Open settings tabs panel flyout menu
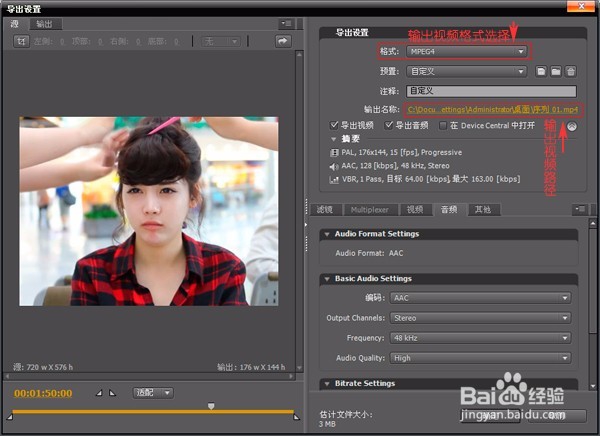 click(x=580, y=209)
